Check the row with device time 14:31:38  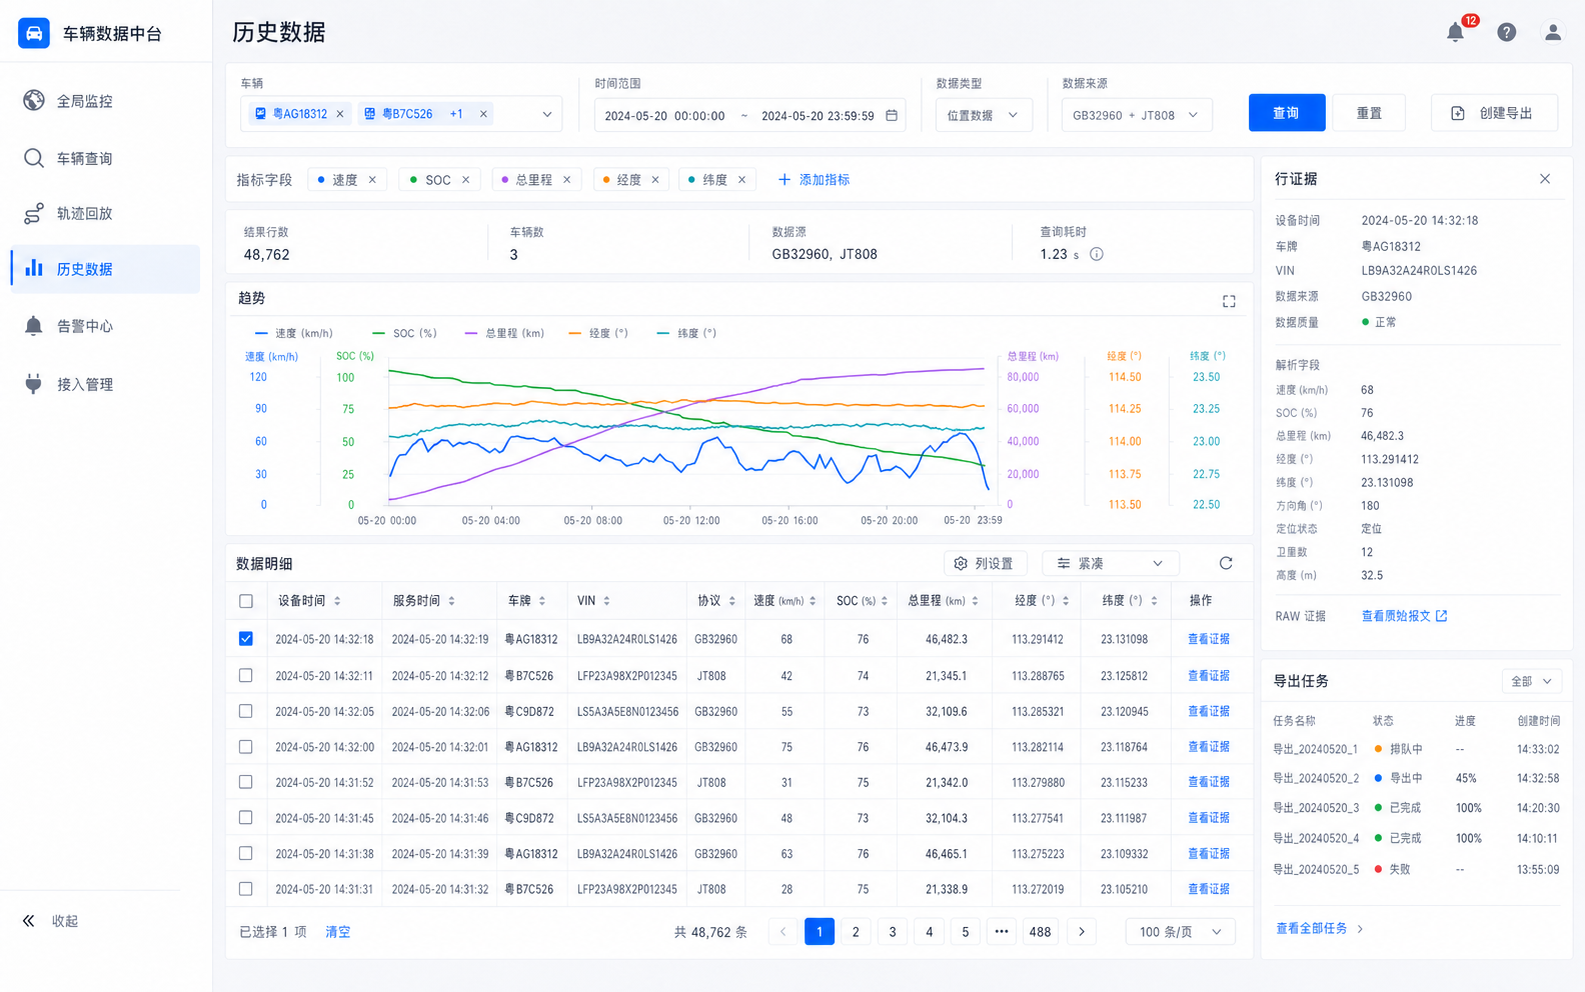click(x=246, y=853)
